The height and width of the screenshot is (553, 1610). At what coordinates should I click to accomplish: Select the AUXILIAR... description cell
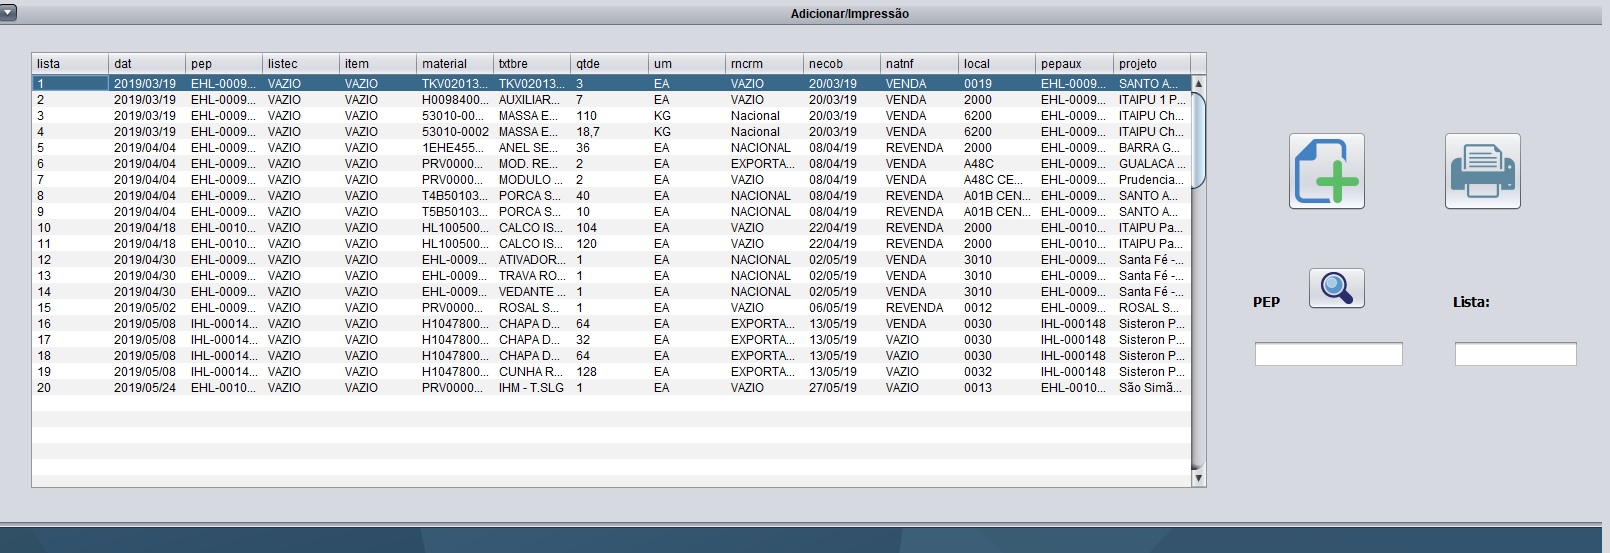(x=532, y=100)
